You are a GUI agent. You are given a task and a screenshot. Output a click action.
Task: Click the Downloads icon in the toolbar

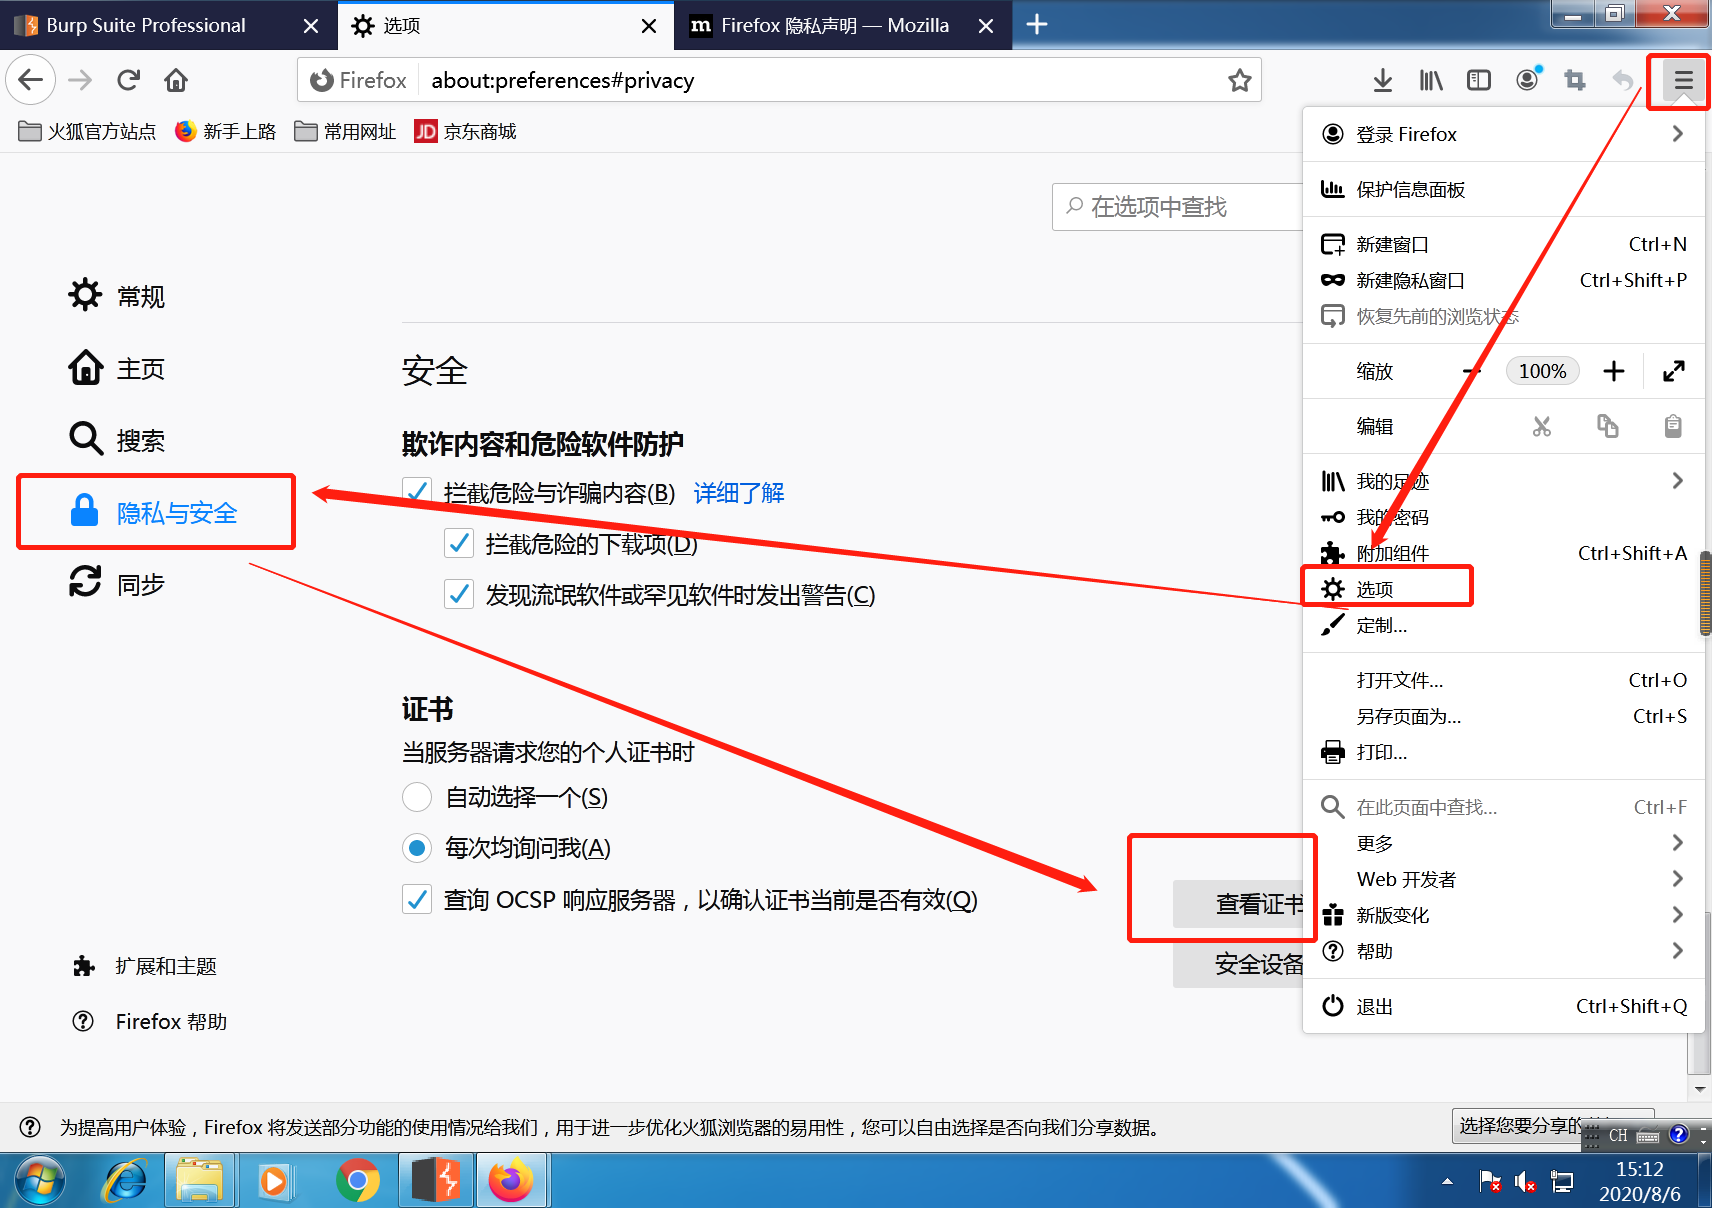[x=1382, y=80]
